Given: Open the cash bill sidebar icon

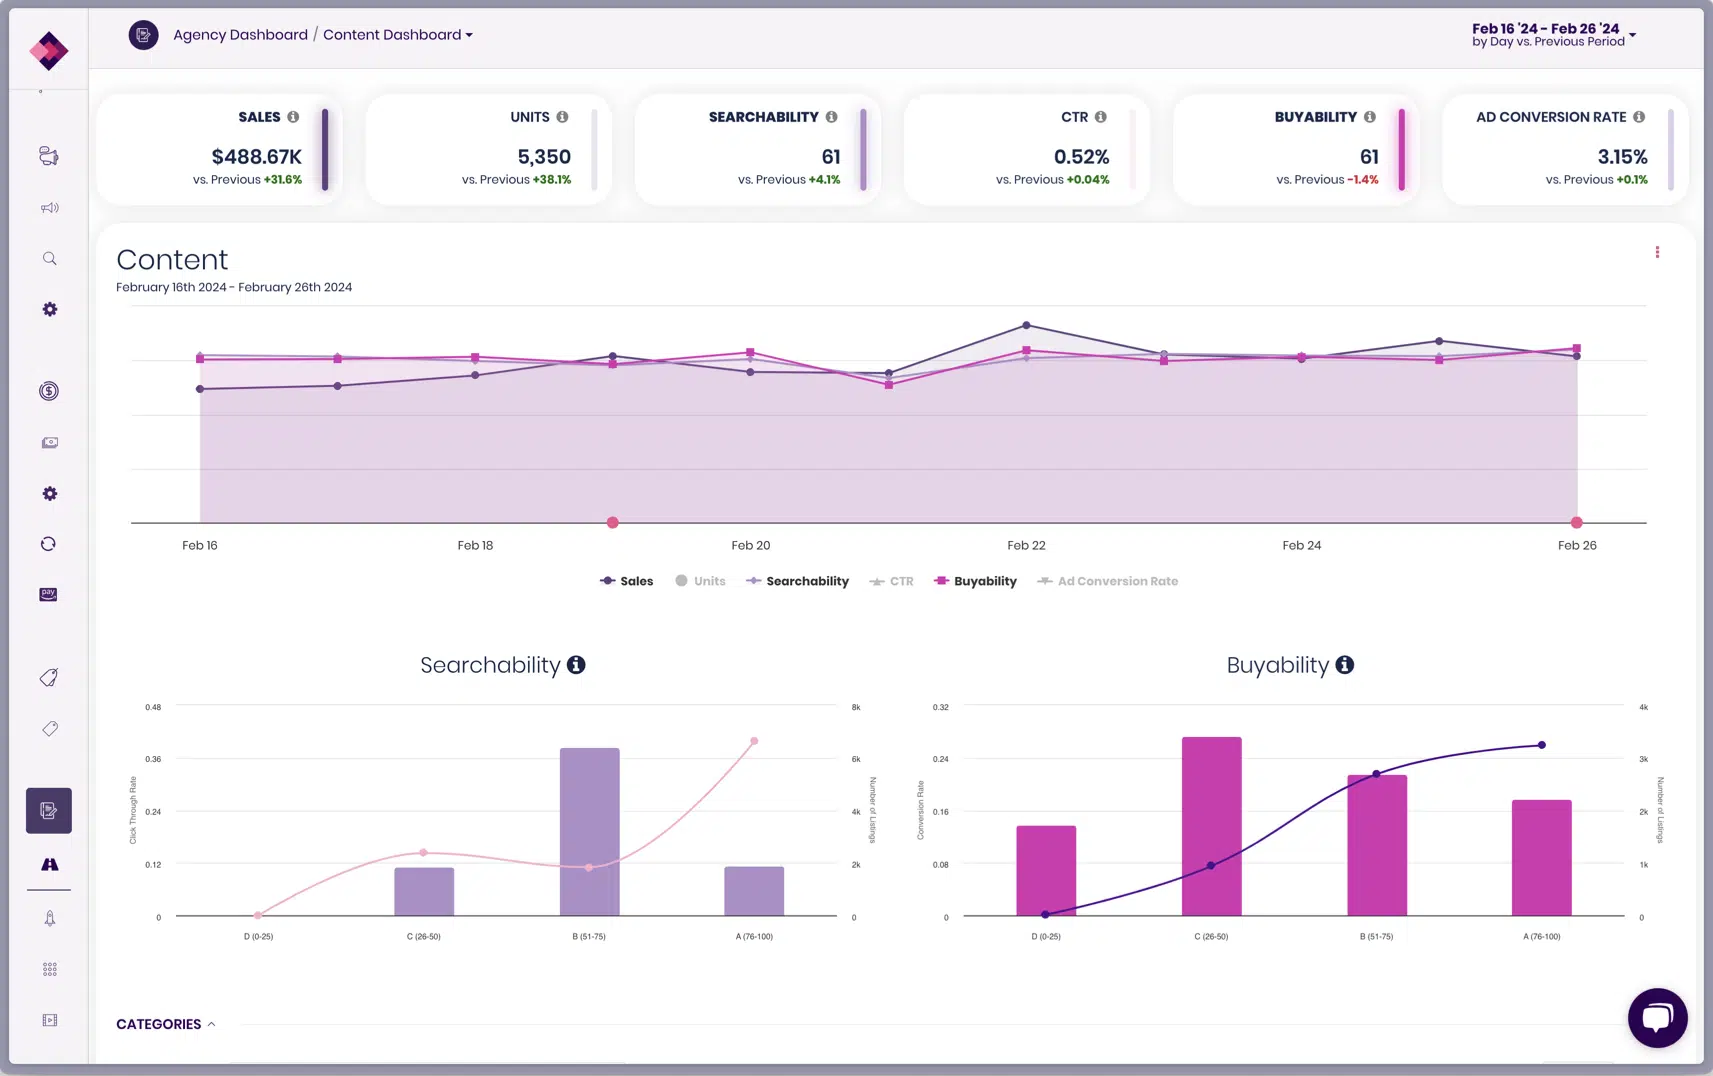Looking at the screenshot, I should [x=49, y=442].
